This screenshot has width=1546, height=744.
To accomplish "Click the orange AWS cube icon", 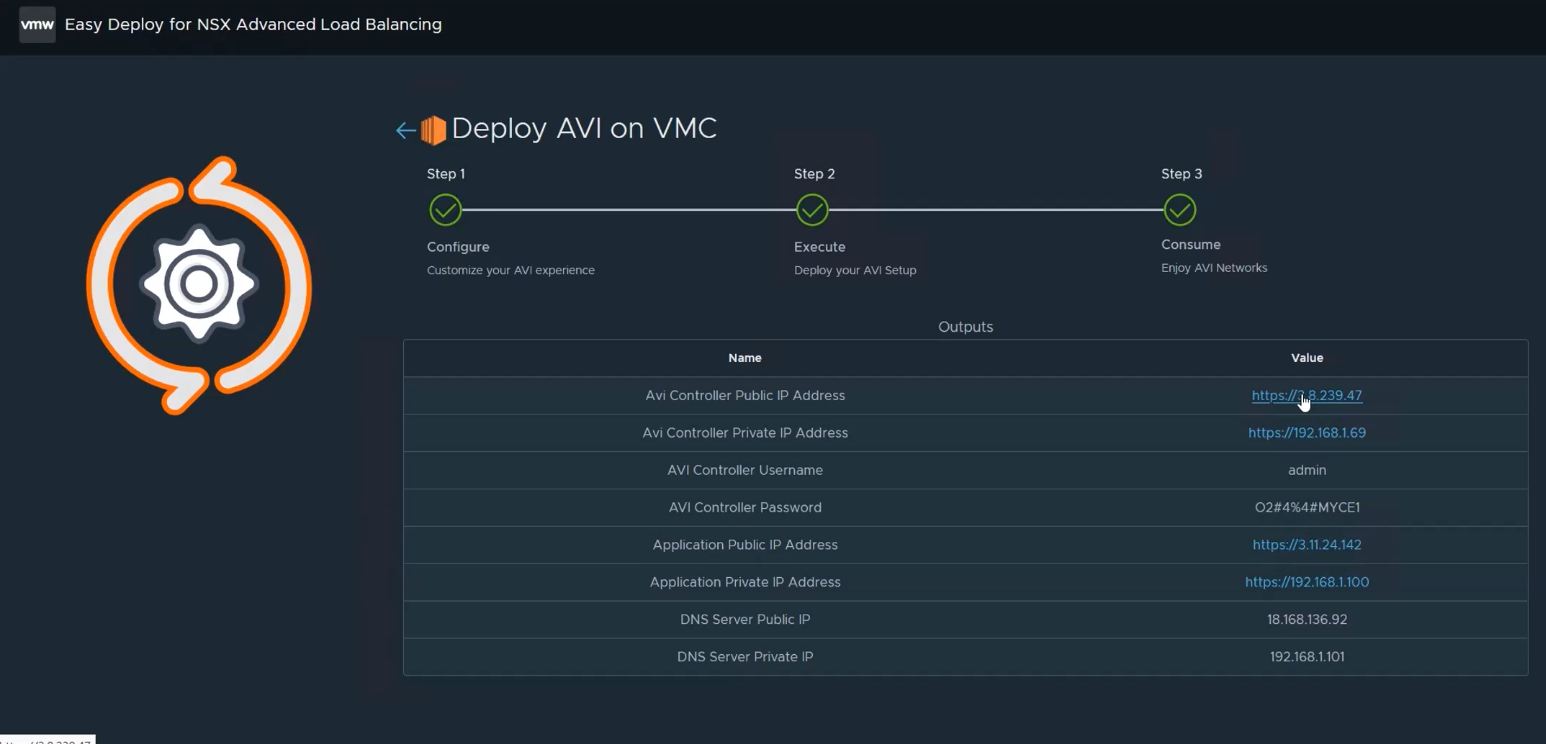I will click(x=433, y=130).
